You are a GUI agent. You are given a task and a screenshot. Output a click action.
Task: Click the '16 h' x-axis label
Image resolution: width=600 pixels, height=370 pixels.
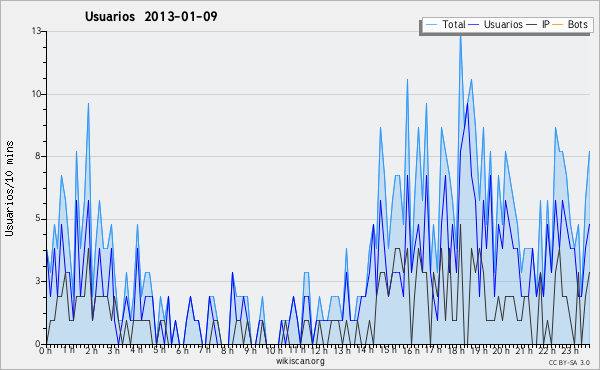pyautogui.click(x=411, y=351)
